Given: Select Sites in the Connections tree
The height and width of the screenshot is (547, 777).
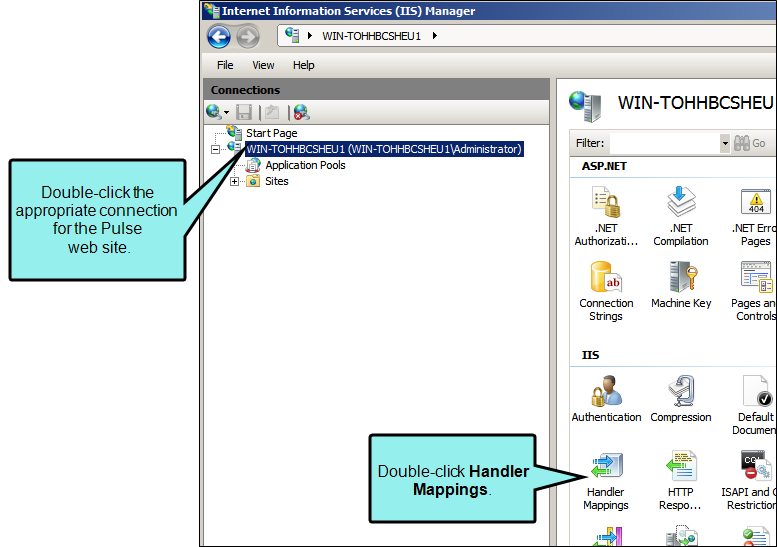Looking at the screenshot, I should pyautogui.click(x=277, y=181).
